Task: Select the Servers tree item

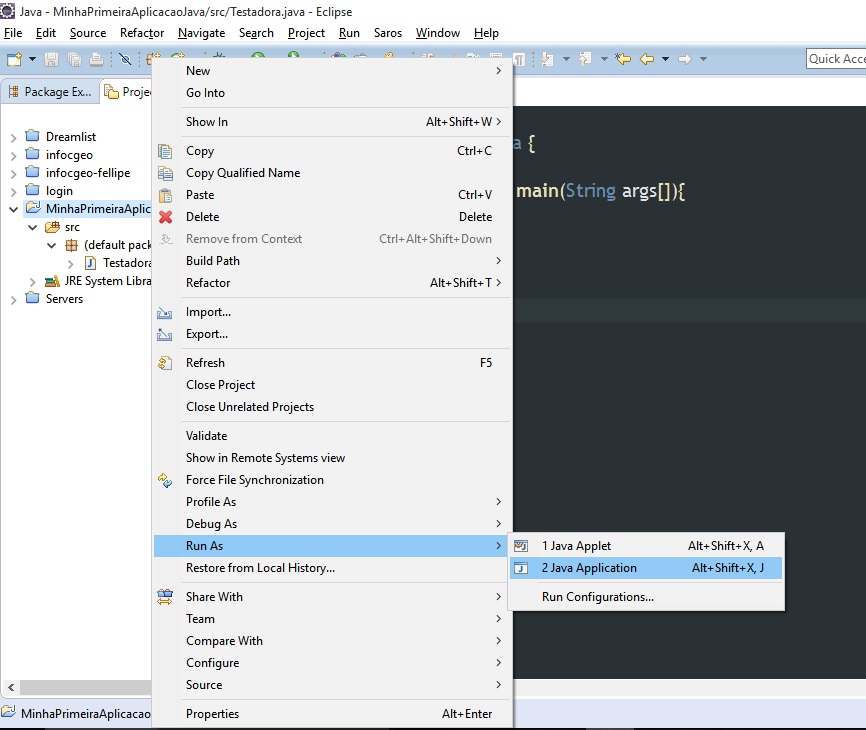Action: coord(64,299)
